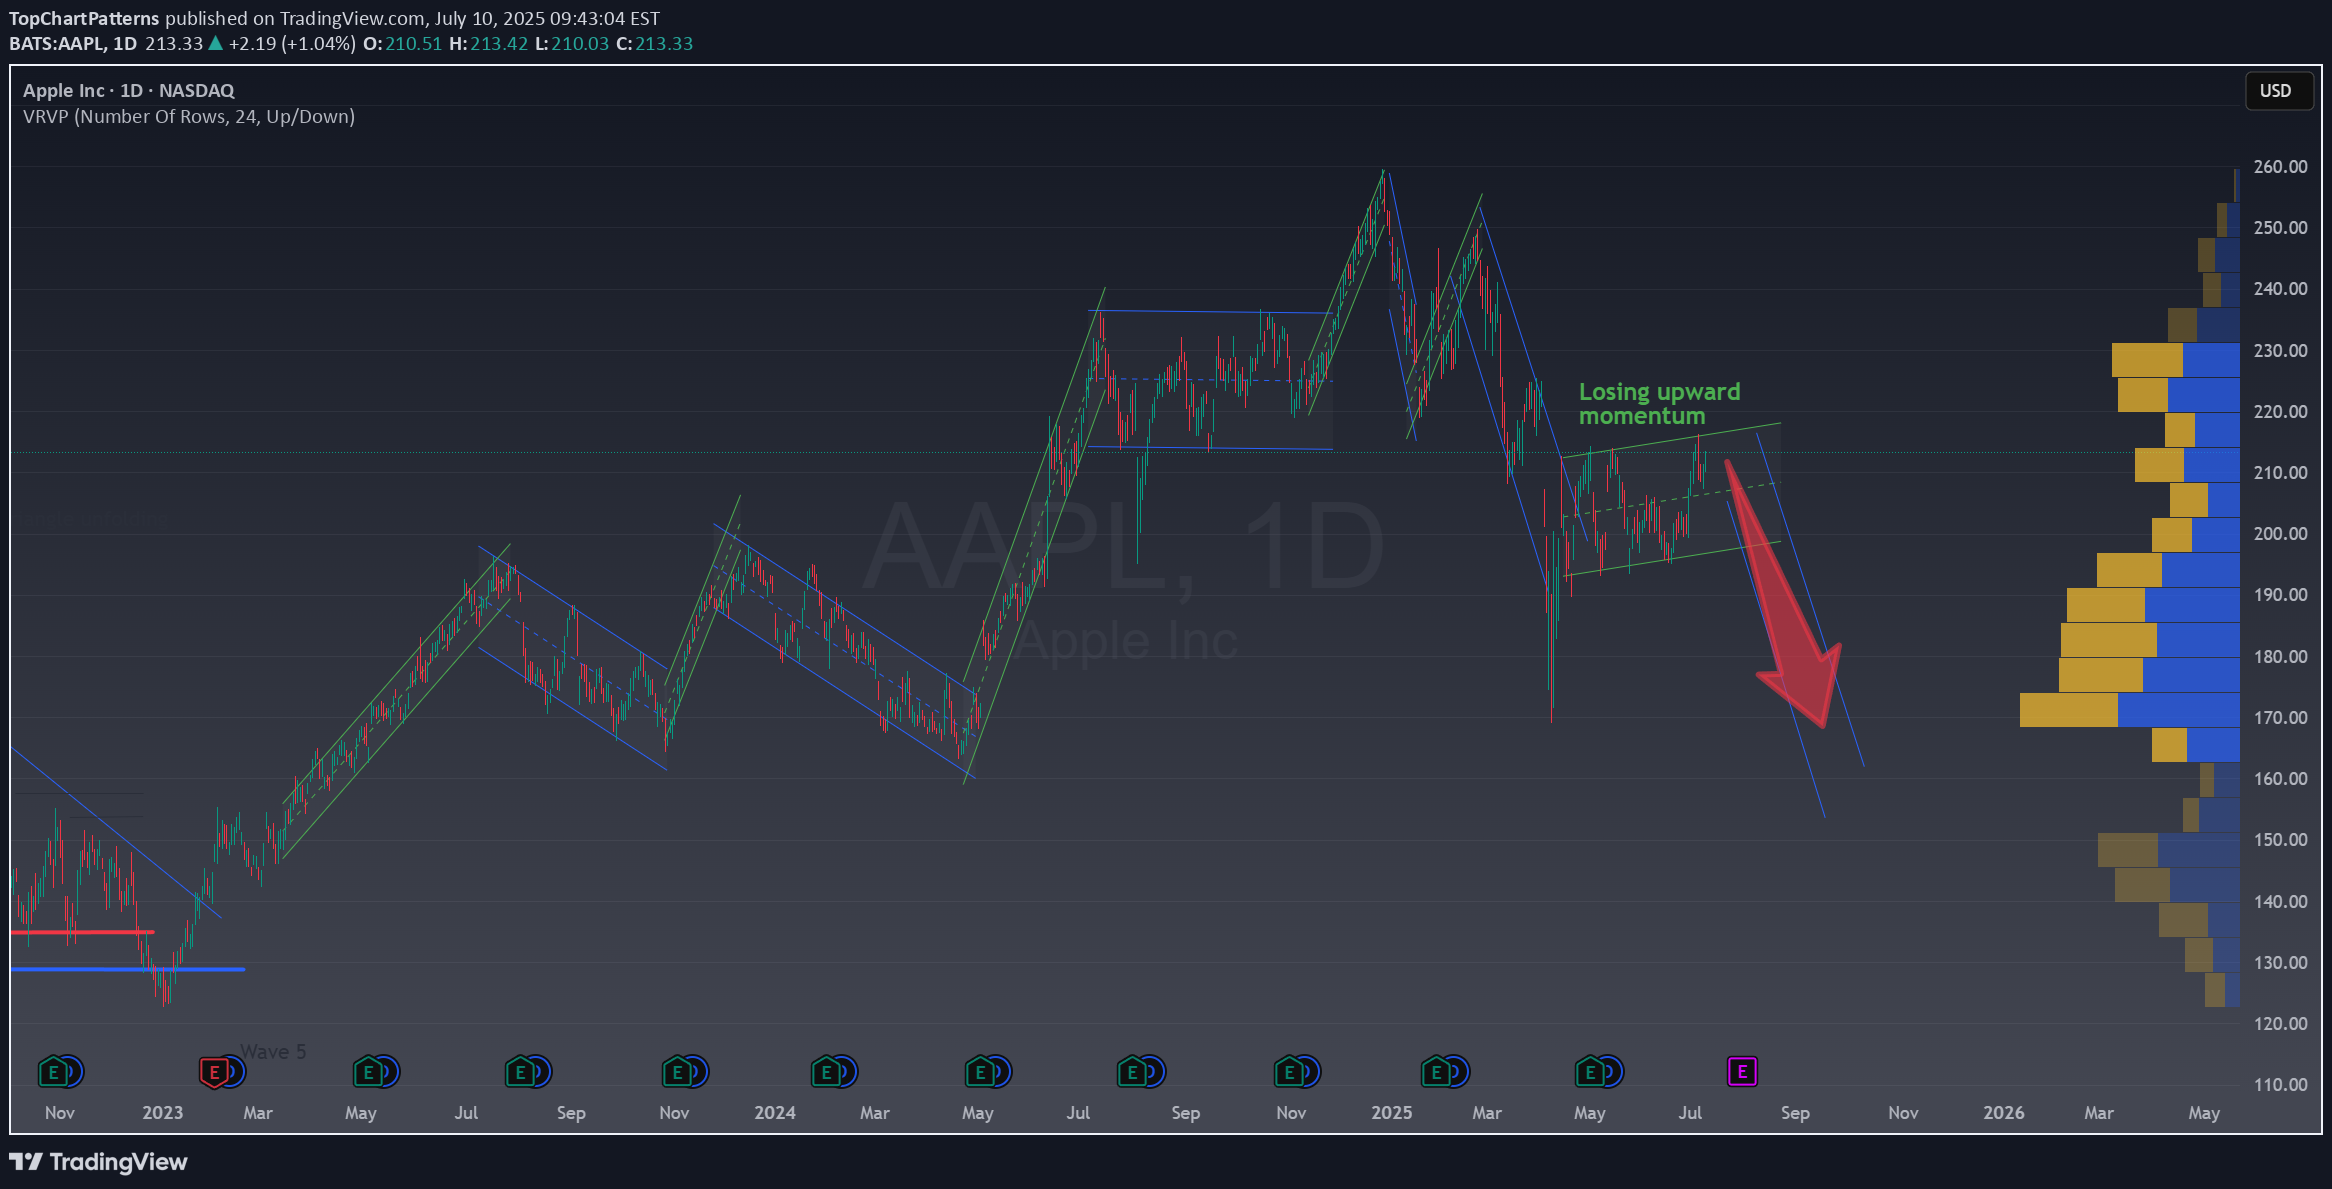Click the 170.00 price axis label
Viewport: 2332px width, 1189px height.
pos(2280,717)
